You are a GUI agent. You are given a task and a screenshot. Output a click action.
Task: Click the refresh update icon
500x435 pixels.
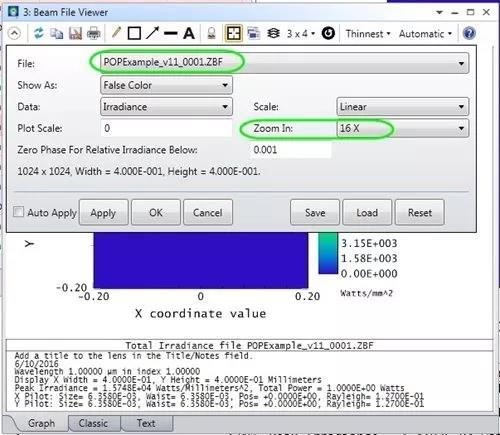[x=39, y=33]
